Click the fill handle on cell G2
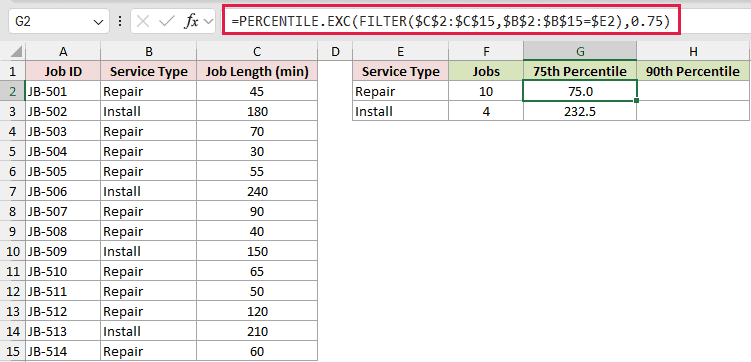The width and height of the screenshot is (751, 362). click(637, 101)
